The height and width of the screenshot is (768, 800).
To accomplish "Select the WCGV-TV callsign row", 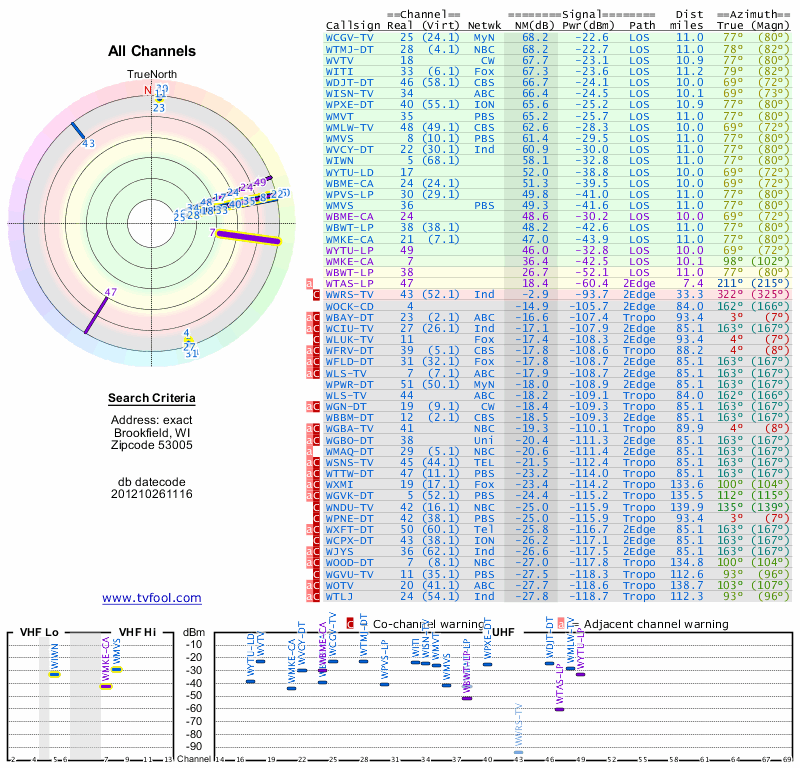I will (558, 38).
